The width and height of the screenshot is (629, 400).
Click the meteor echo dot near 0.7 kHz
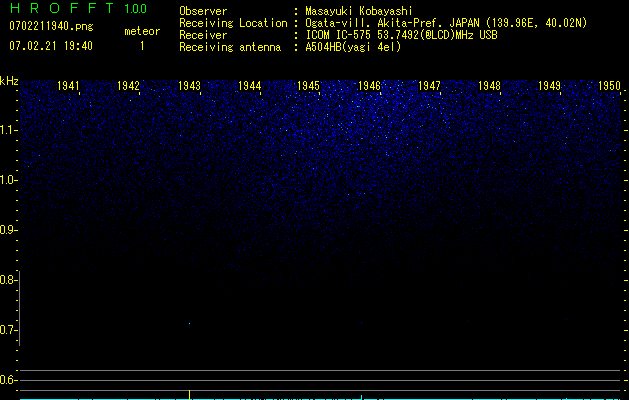(189, 323)
